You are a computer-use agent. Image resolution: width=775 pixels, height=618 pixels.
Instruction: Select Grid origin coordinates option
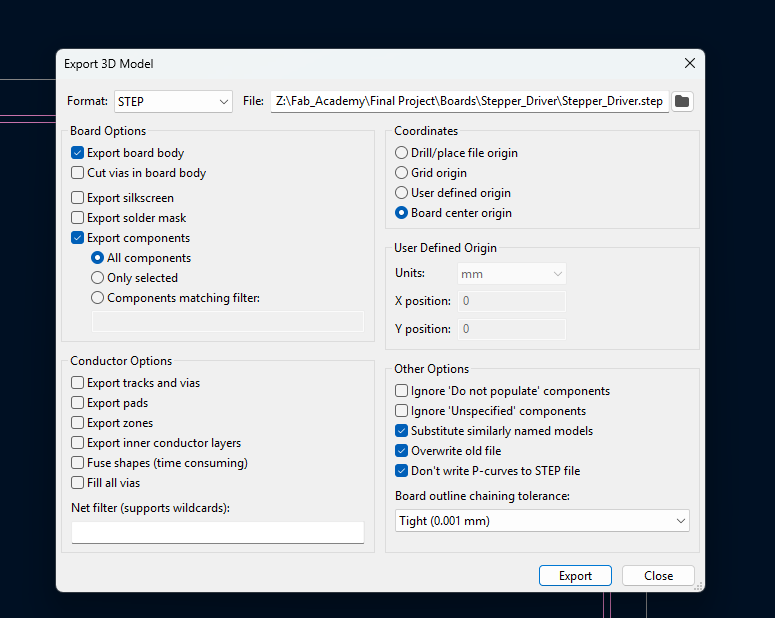coord(401,173)
